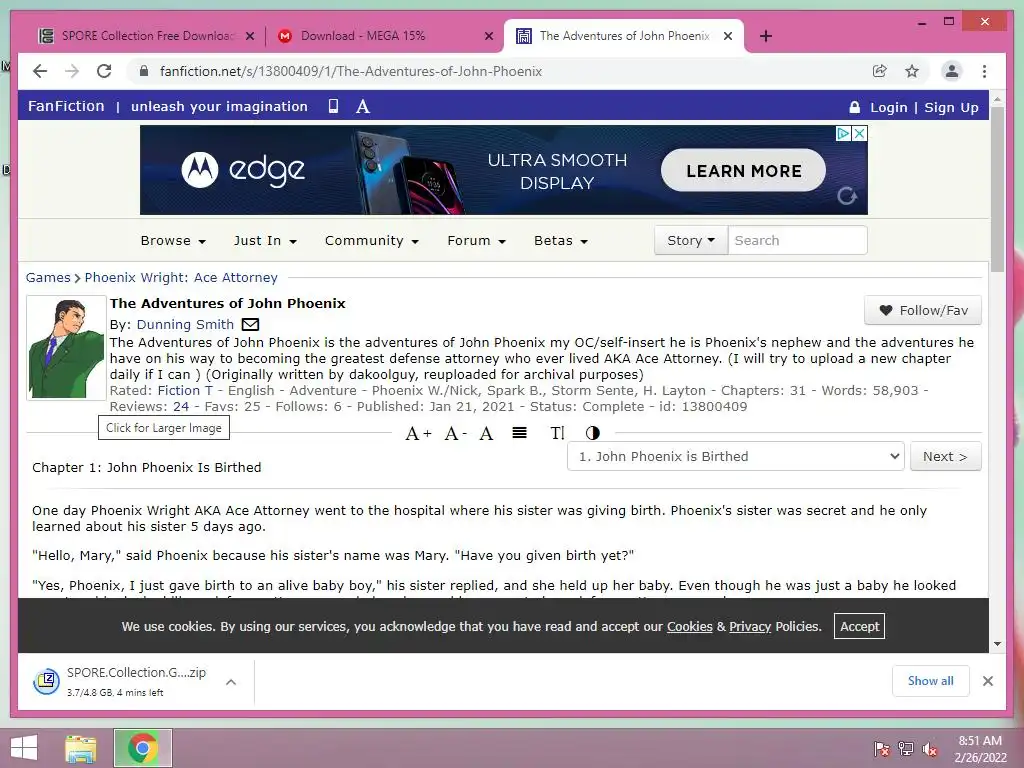The height and width of the screenshot is (768, 1024).
Task: Click the AdChoices icon on the ad
Action: click(843, 133)
